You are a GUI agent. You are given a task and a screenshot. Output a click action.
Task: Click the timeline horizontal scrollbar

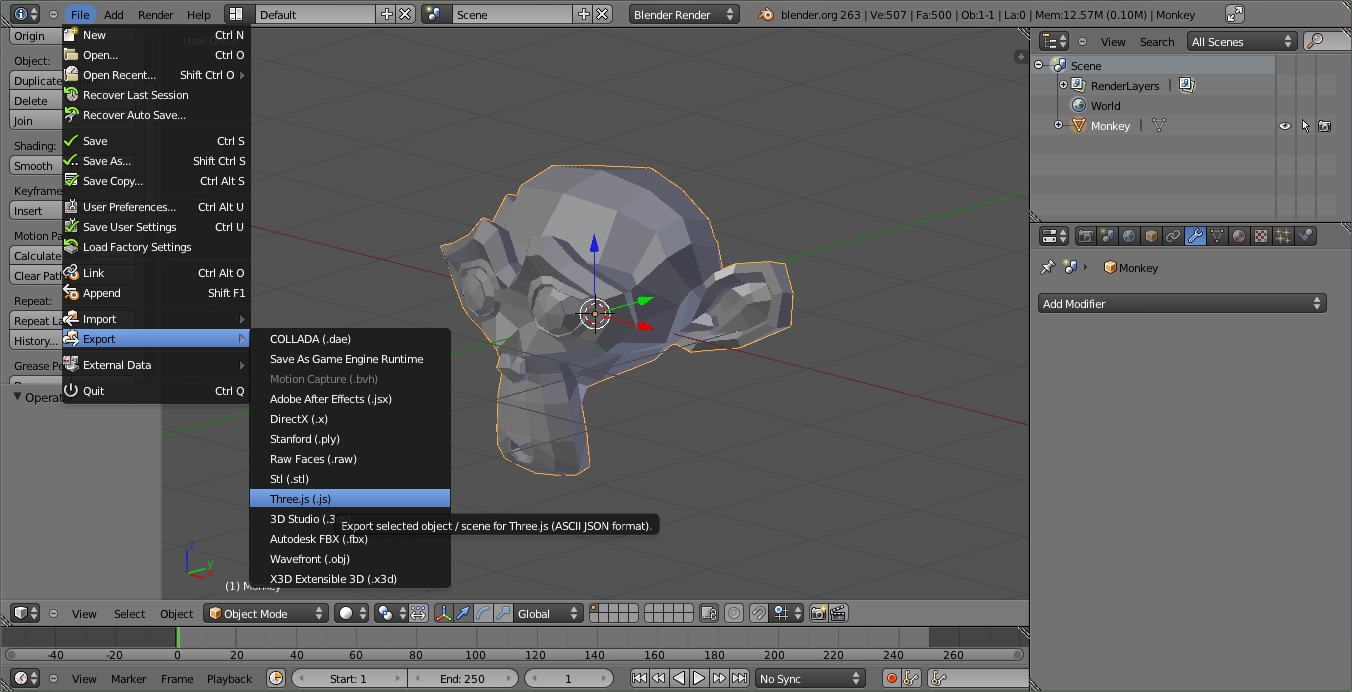(514, 655)
